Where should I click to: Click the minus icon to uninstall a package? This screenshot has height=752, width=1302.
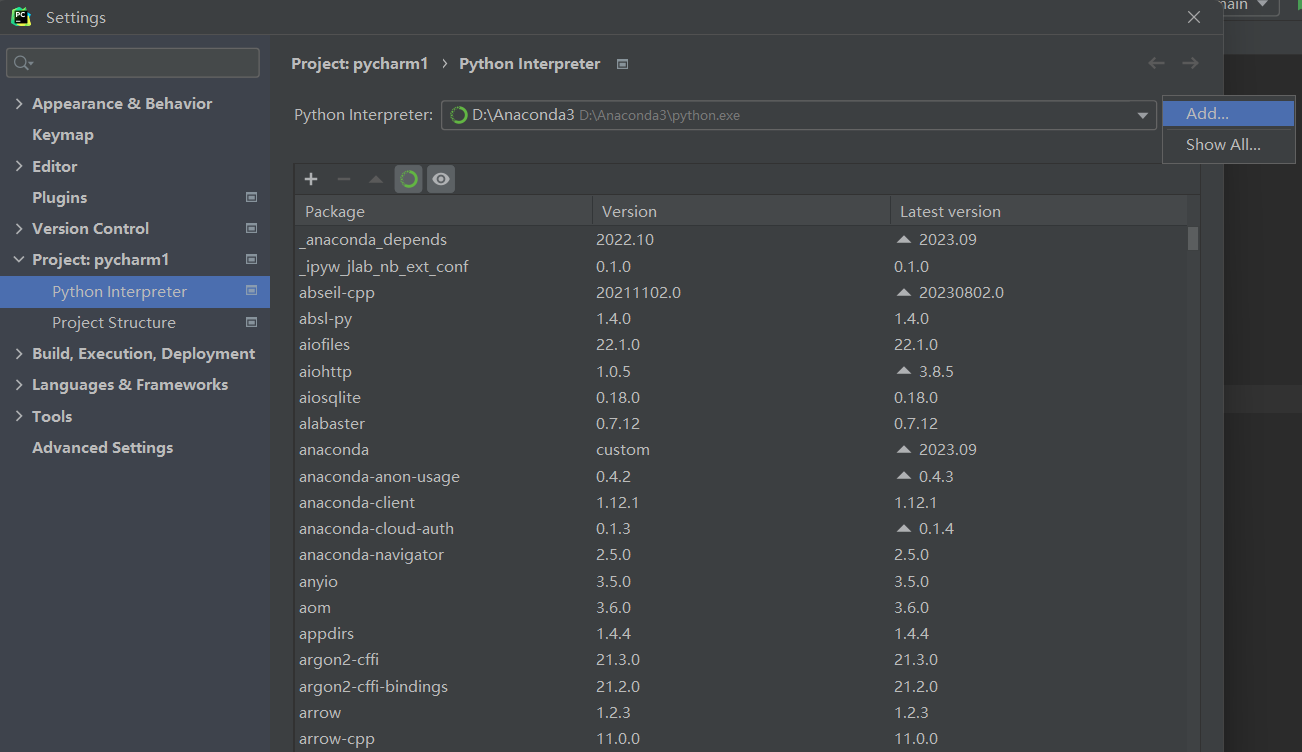coord(344,179)
